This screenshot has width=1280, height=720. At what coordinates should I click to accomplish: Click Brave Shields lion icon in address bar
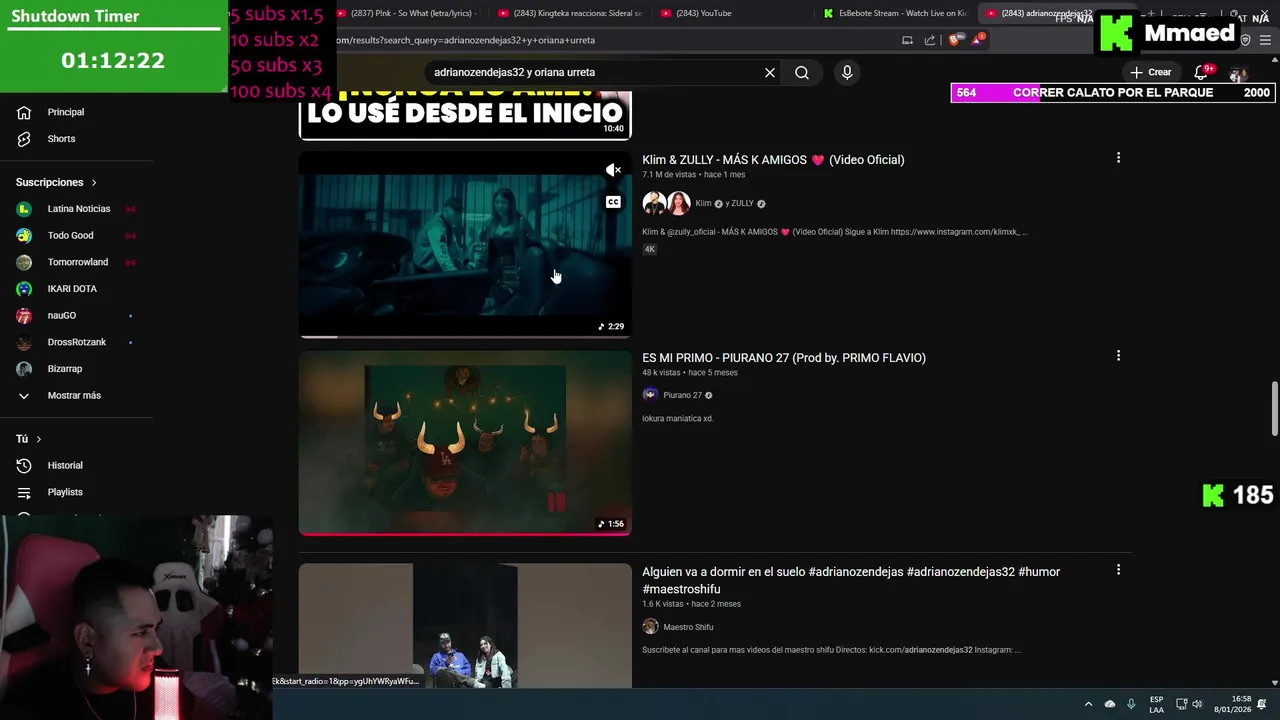pyautogui.click(x=954, y=40)
